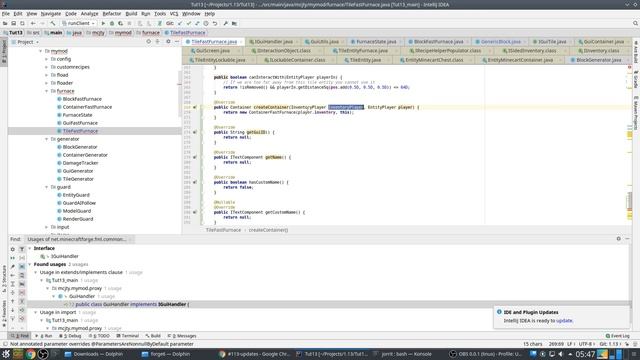Click the down arrow in Find panel toolbar
Viewport: 640px width, 360px height.
coord(13,310)
